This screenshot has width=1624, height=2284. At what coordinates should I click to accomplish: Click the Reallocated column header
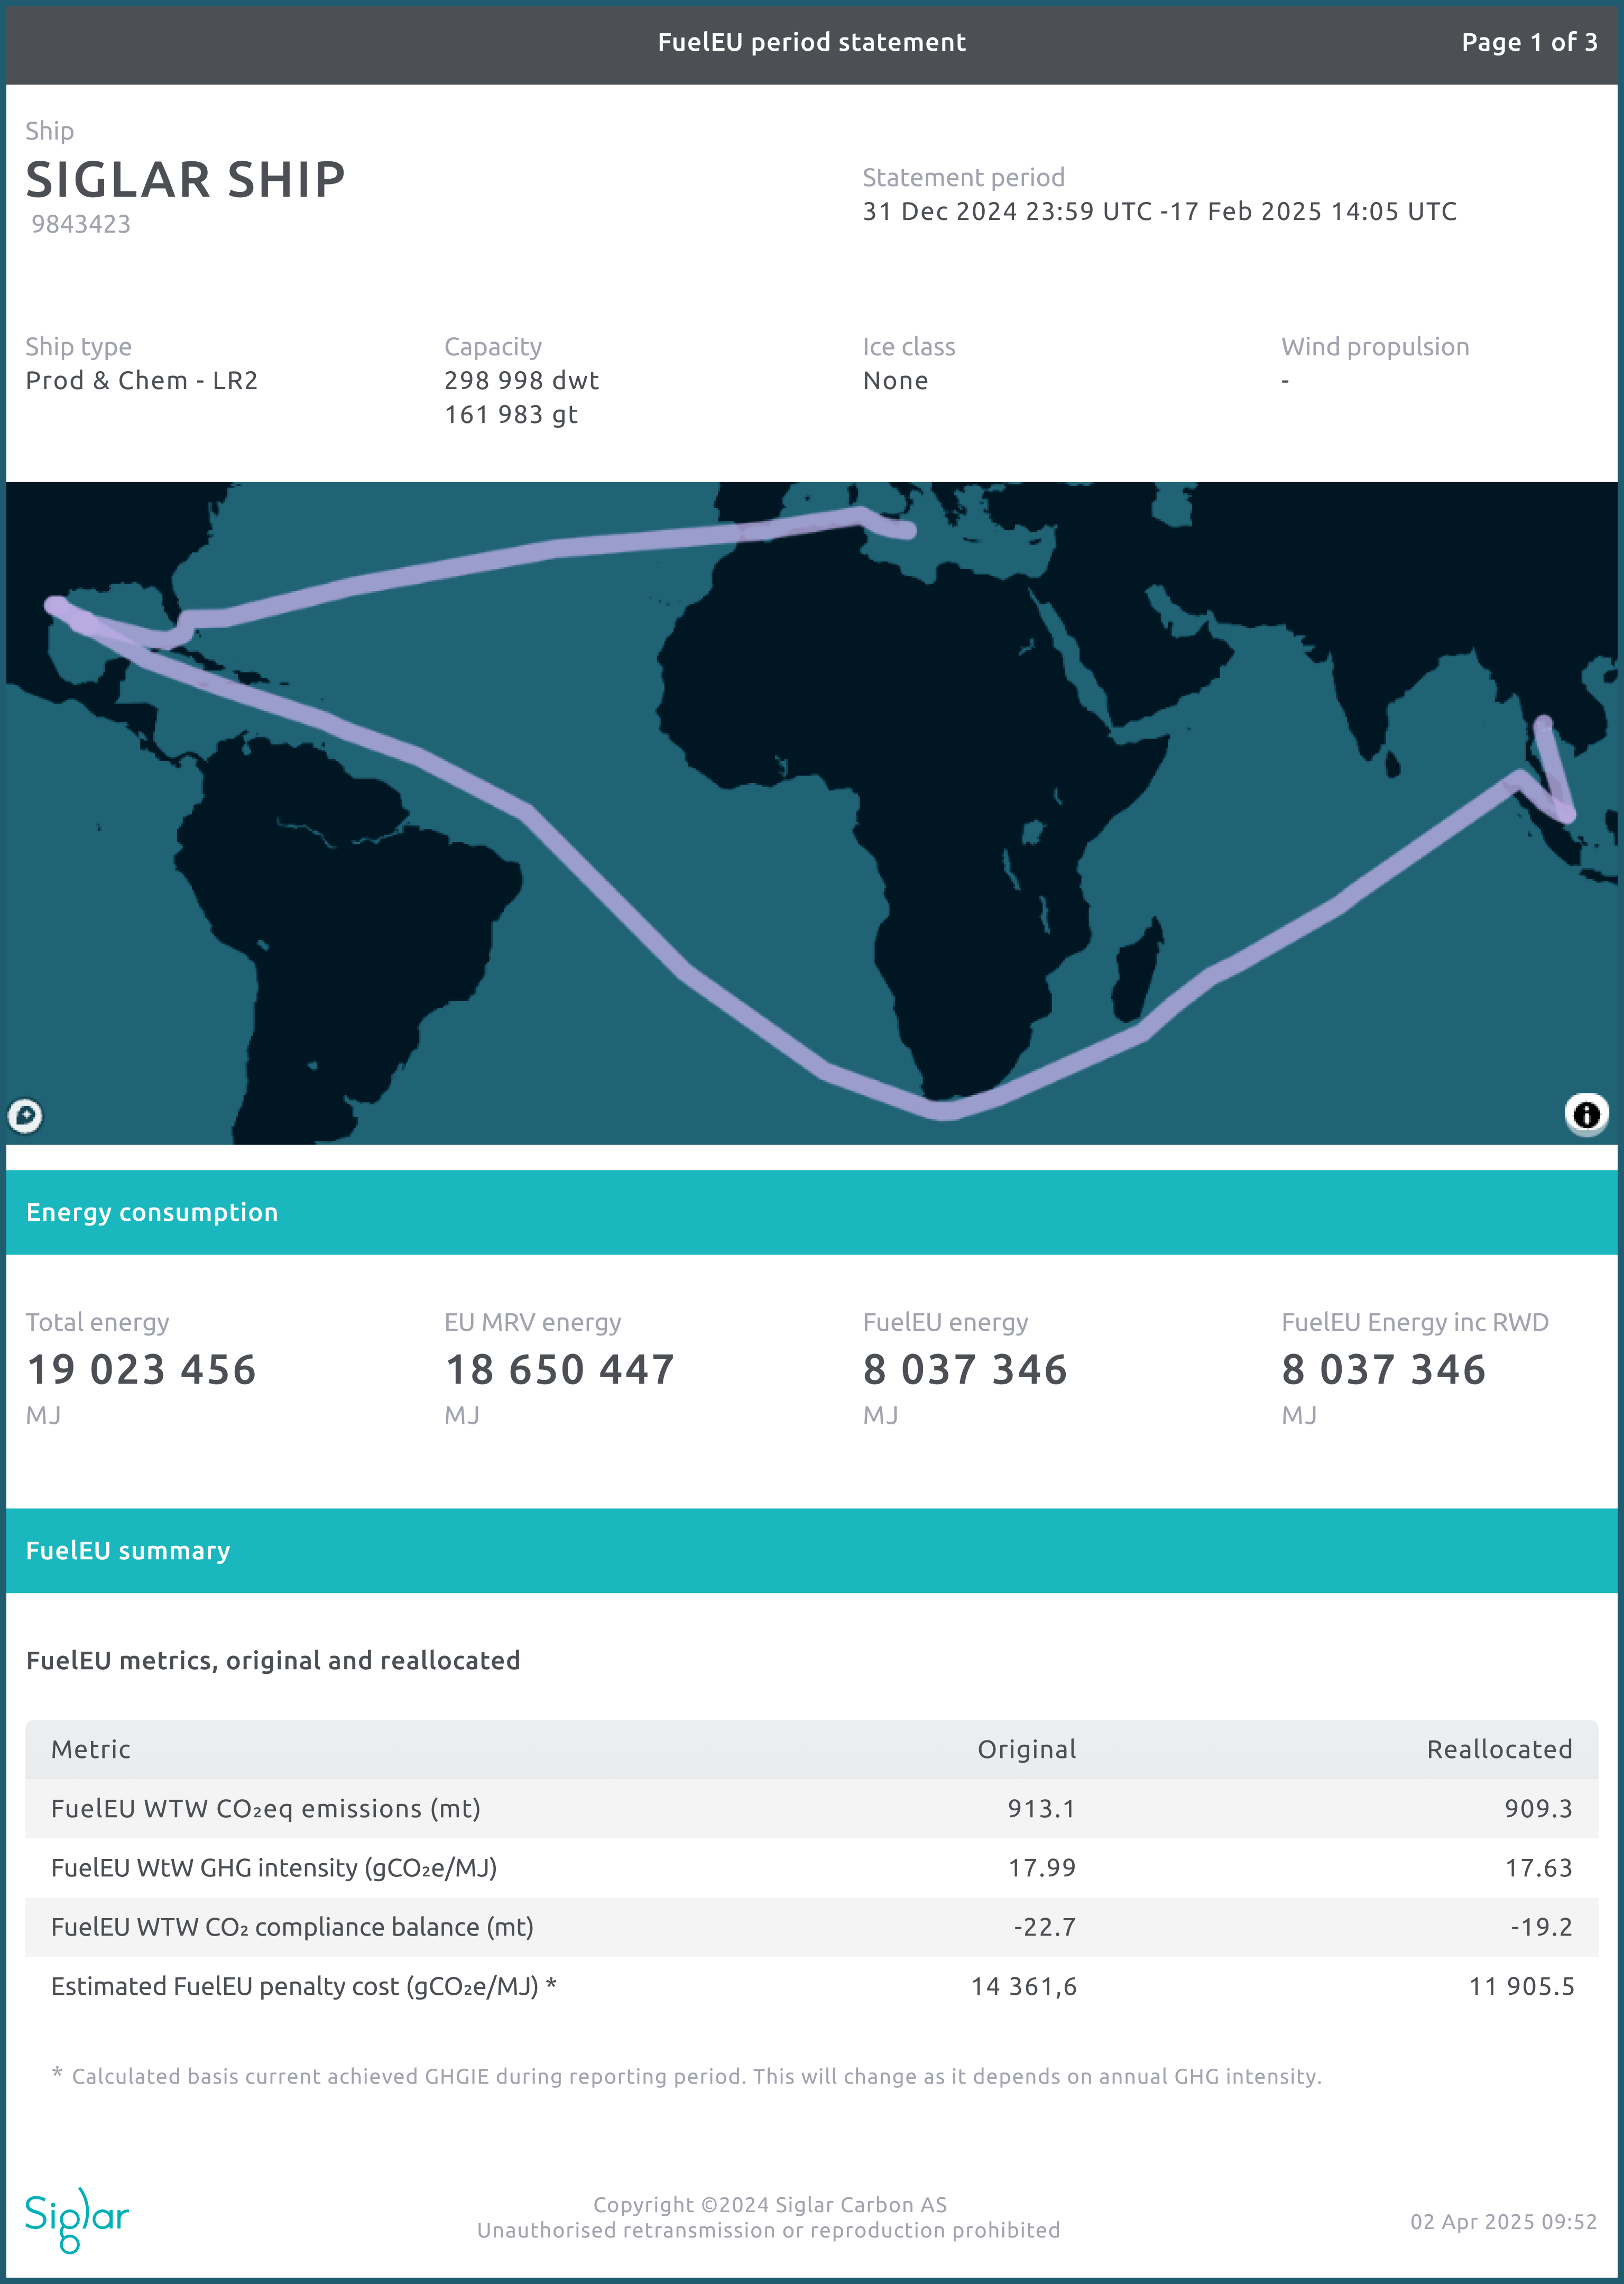pos(1499,1749)
